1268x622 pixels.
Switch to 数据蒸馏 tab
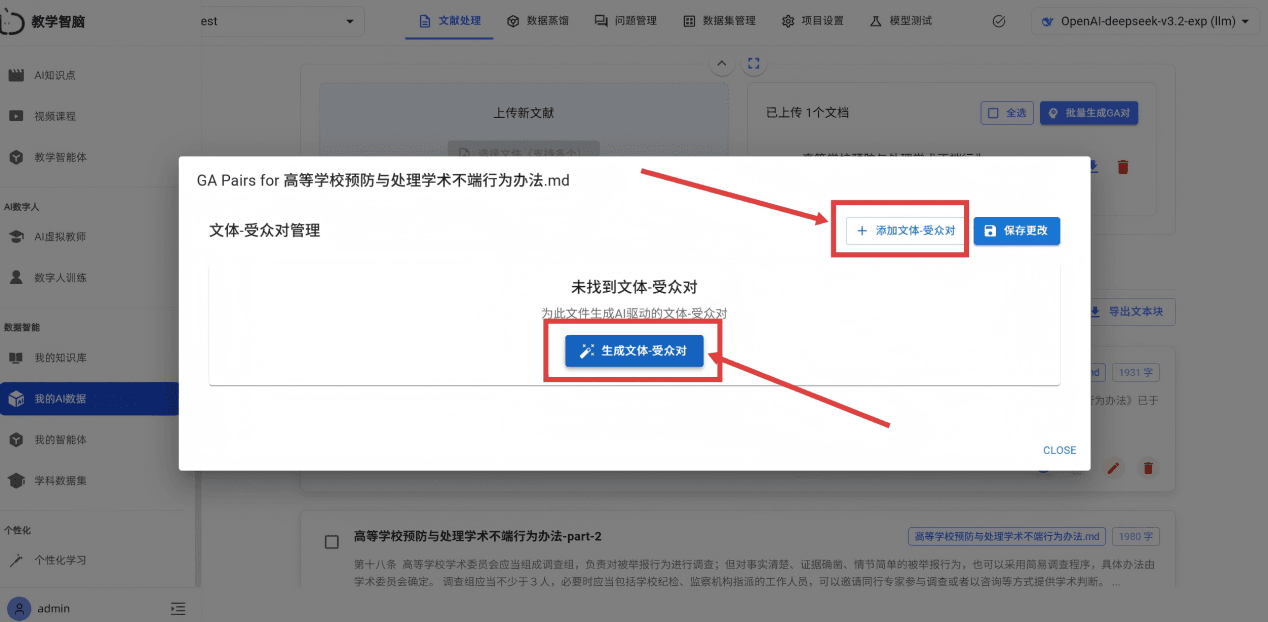coord(537,21)
